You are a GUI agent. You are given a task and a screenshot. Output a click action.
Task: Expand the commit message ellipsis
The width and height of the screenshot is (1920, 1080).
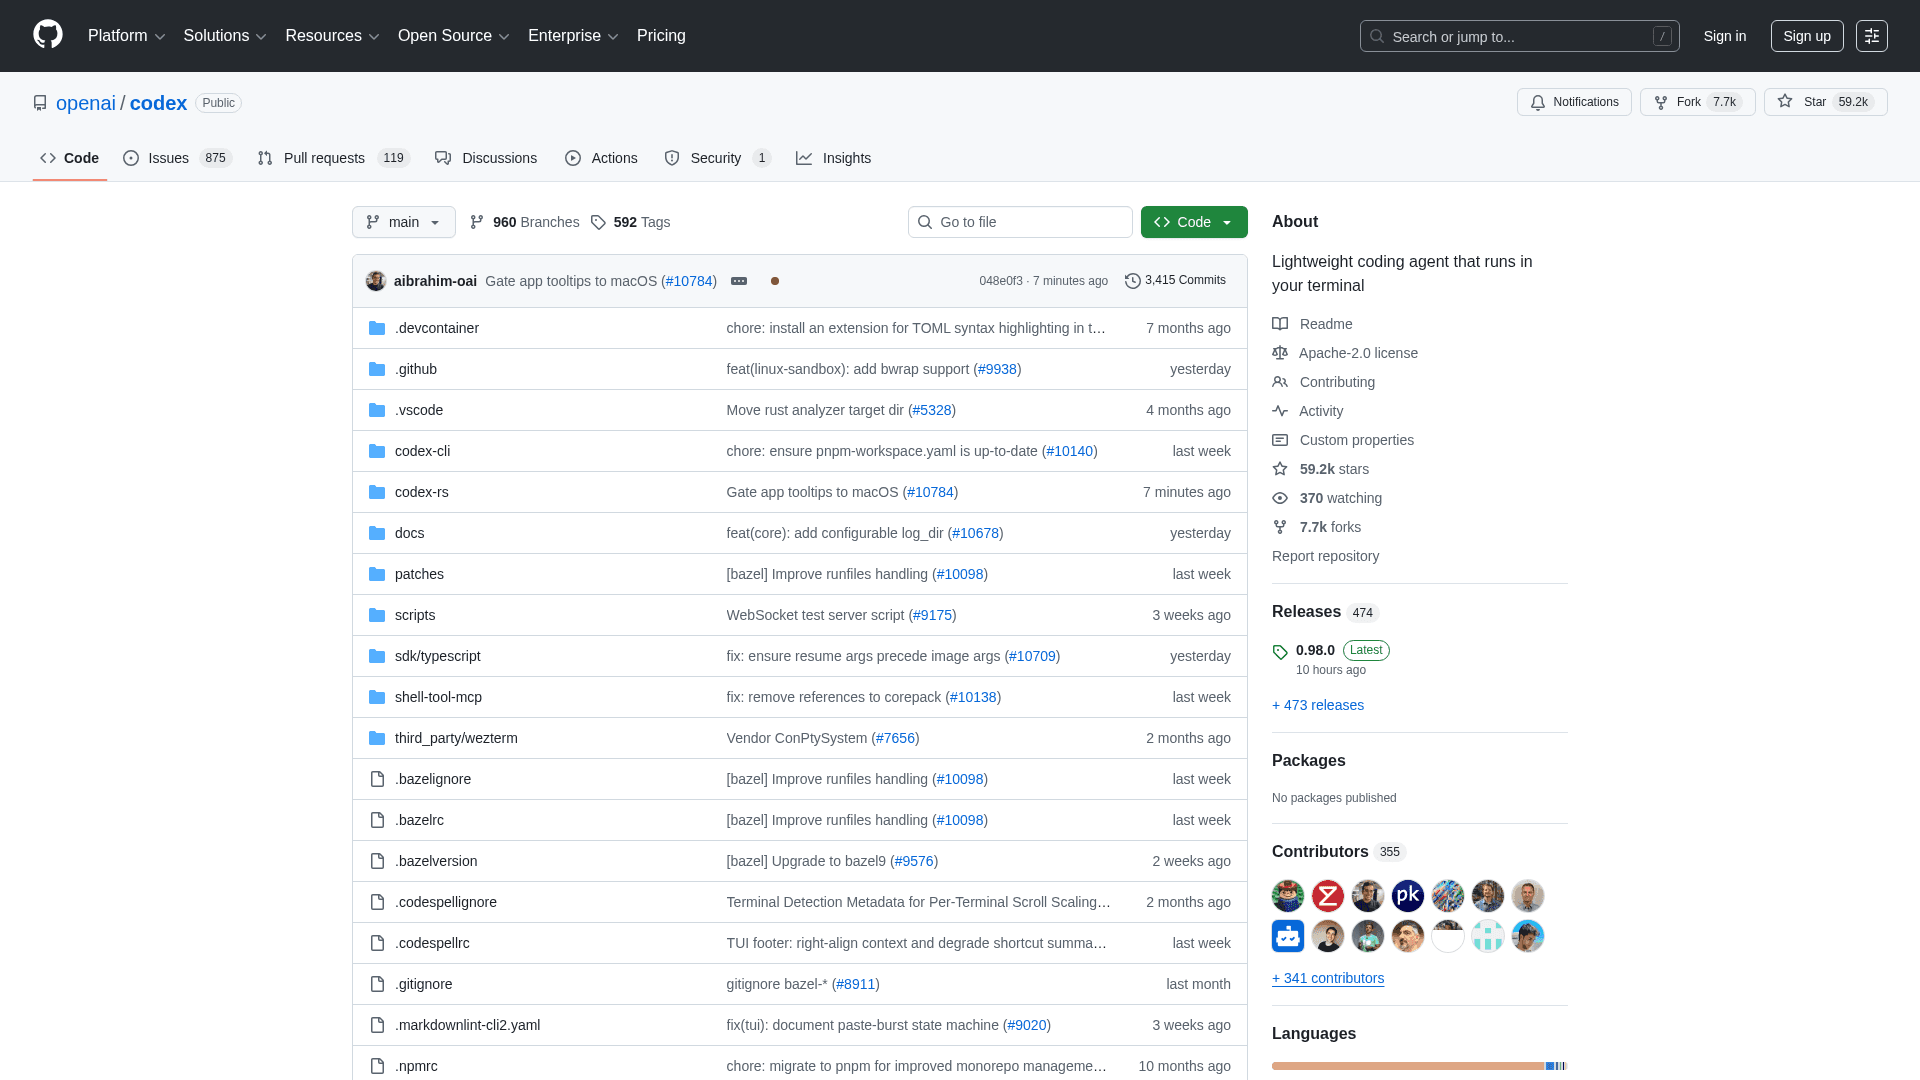[x=739, y=281]
